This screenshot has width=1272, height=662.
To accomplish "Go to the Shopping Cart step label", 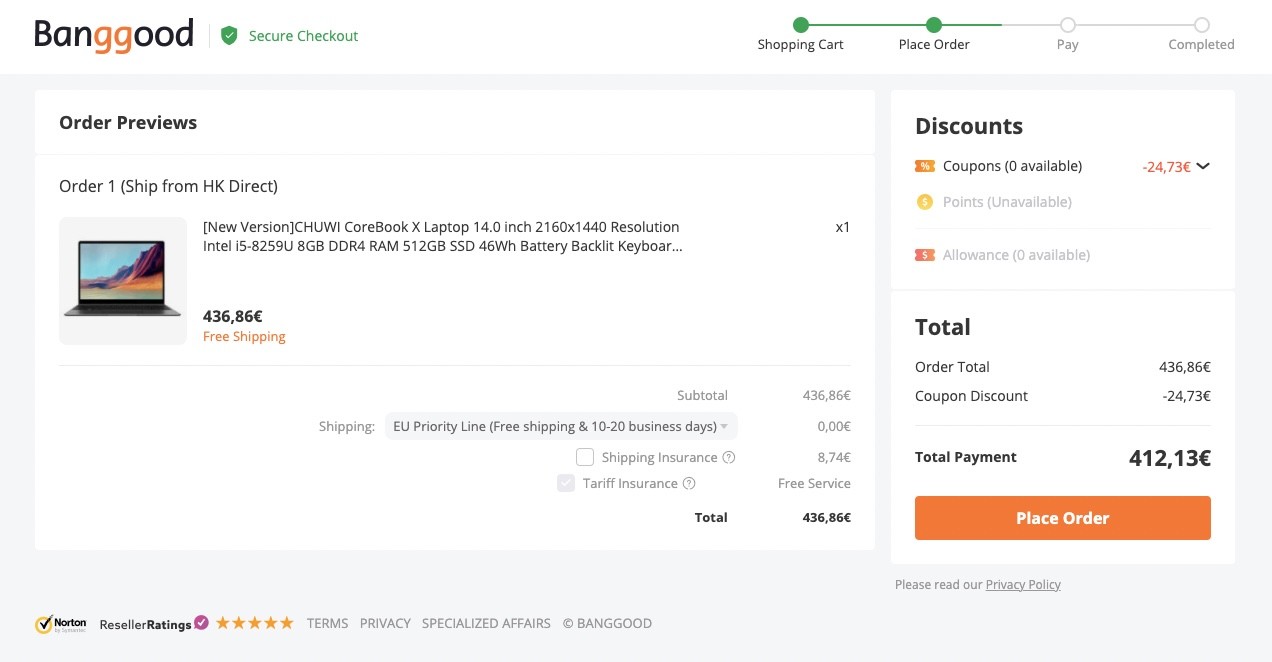I will point(801,44).
